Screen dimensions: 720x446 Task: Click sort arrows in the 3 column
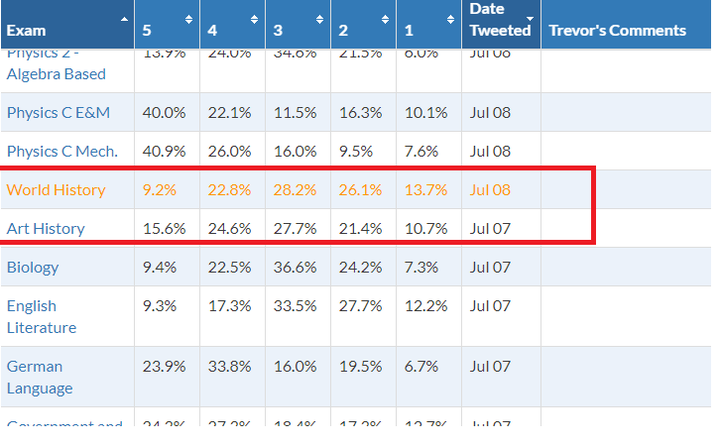(x=319, y=20)
